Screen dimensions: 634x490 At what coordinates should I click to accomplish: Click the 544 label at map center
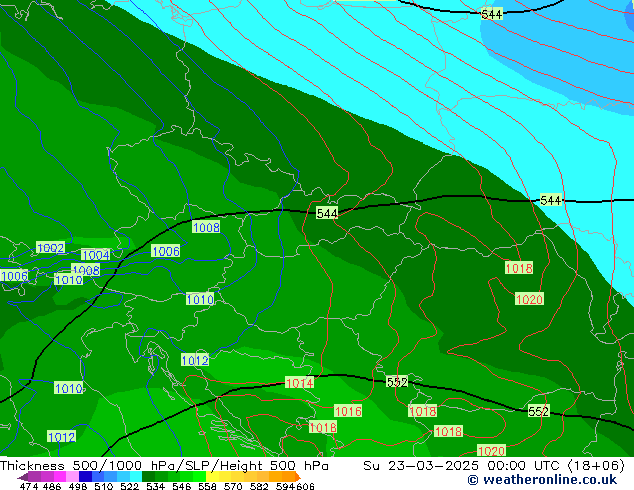[327, 214]
